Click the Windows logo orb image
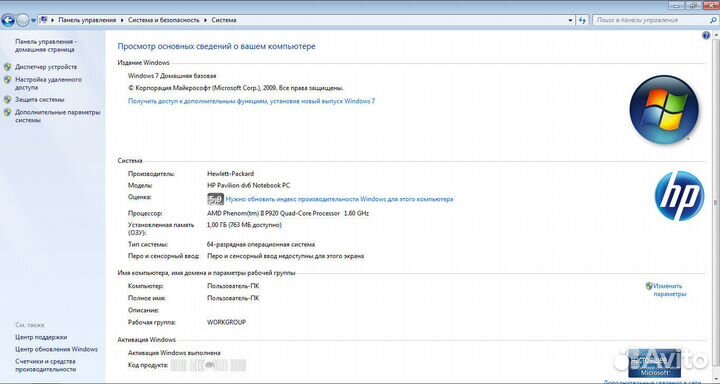720x384 pixels. [x=664, y=110]
